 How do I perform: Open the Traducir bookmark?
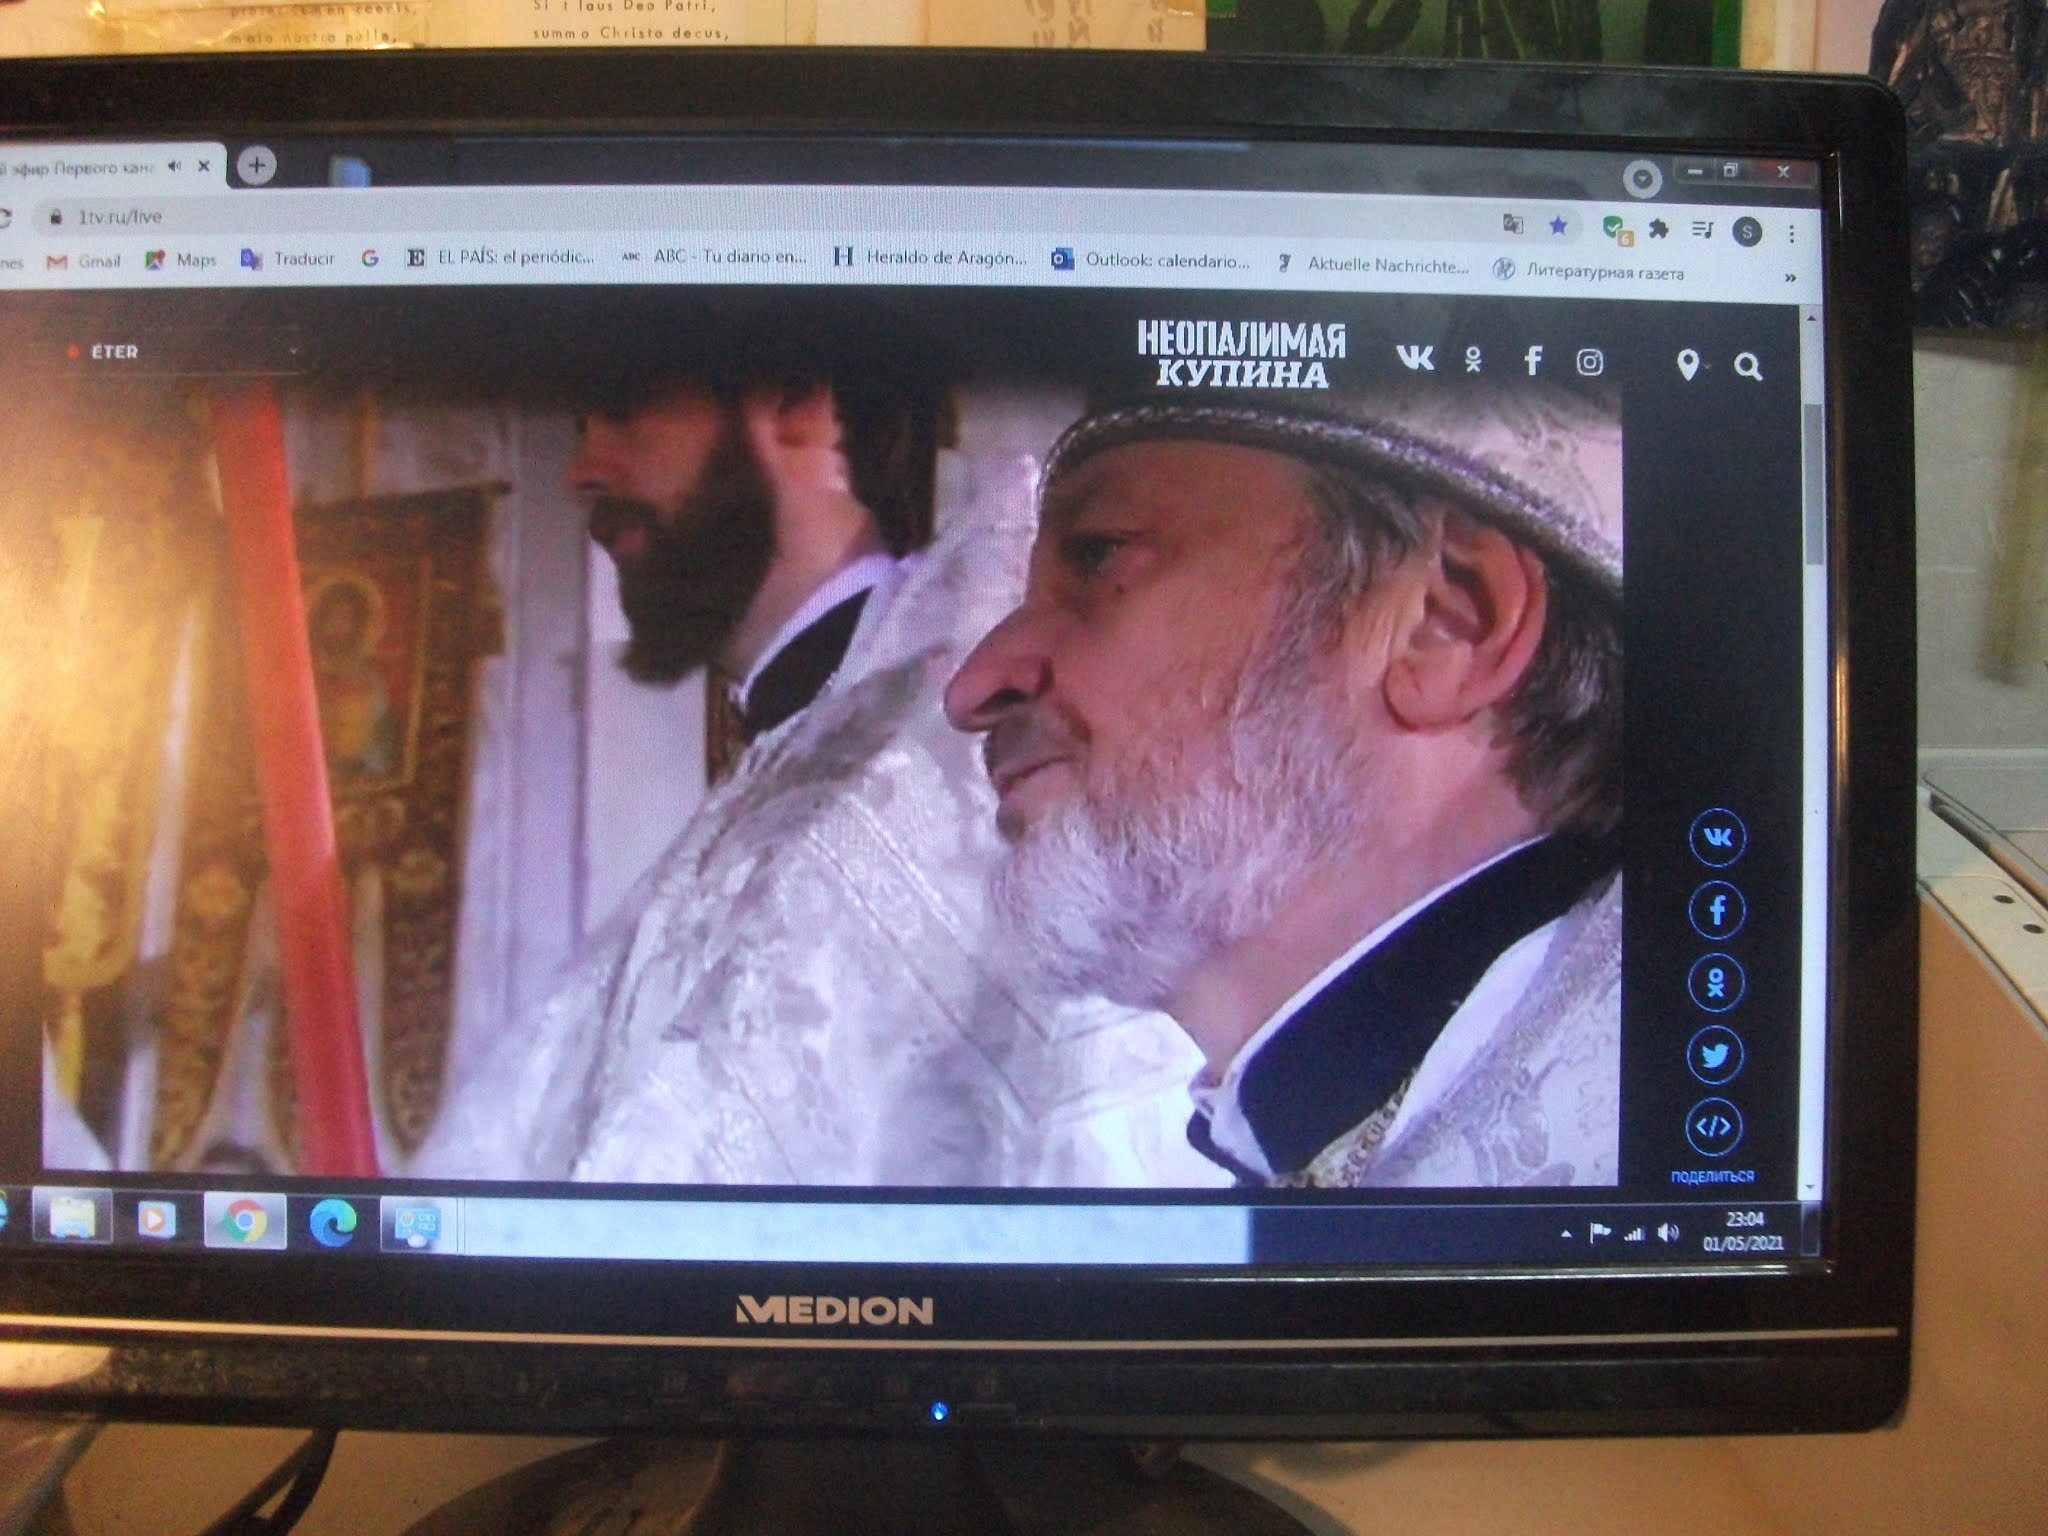[x=288, y=259]
